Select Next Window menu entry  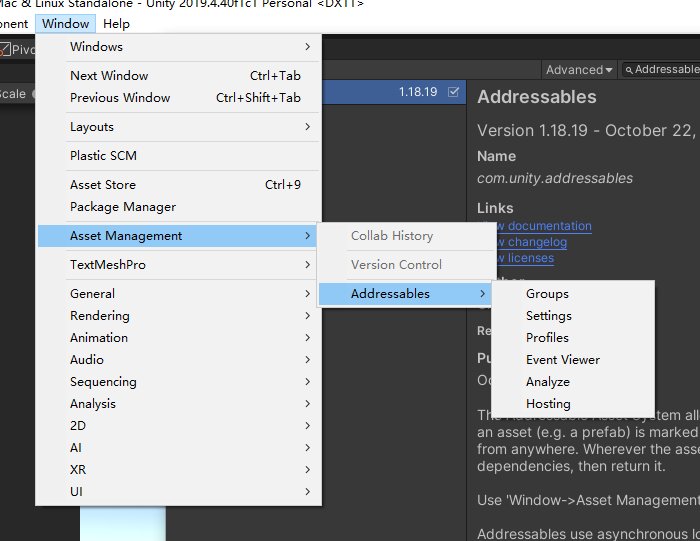(x=179, y=76)
